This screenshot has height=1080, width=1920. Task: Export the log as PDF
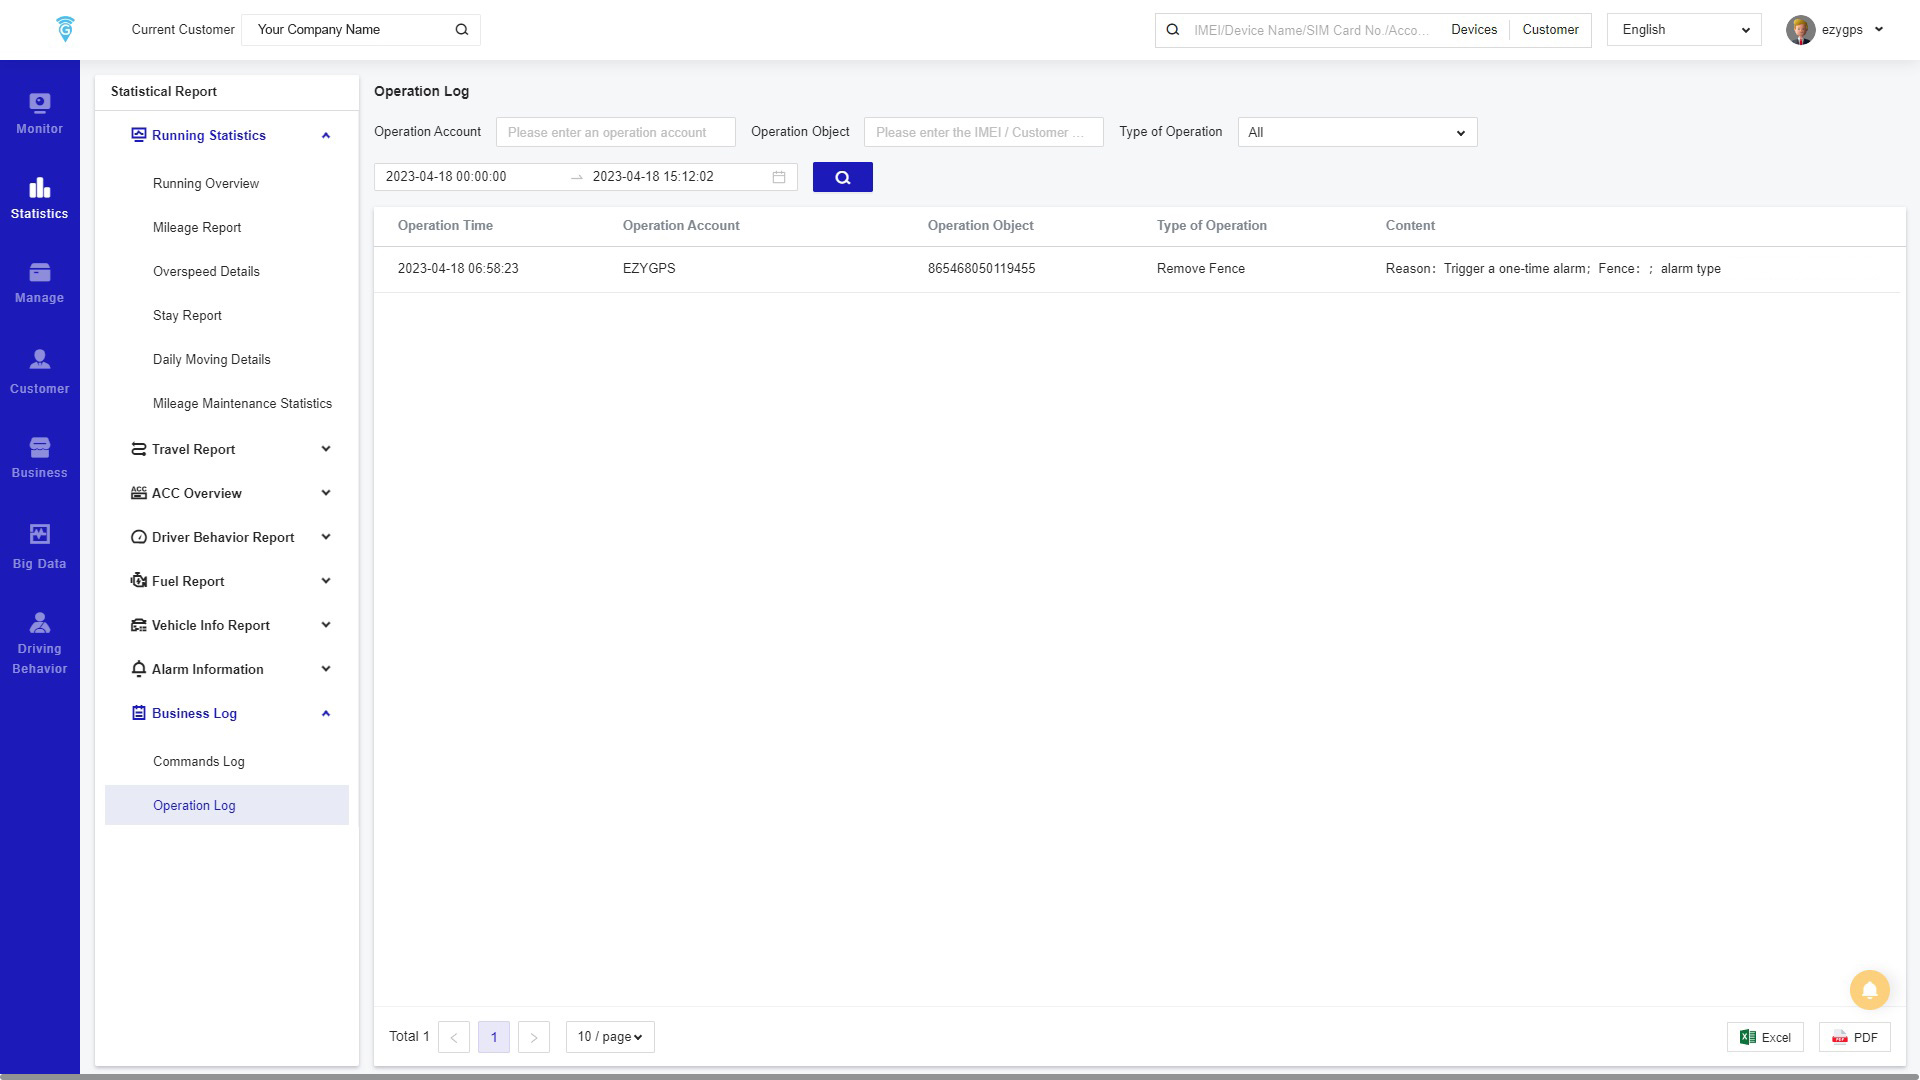point(1854,1037)
